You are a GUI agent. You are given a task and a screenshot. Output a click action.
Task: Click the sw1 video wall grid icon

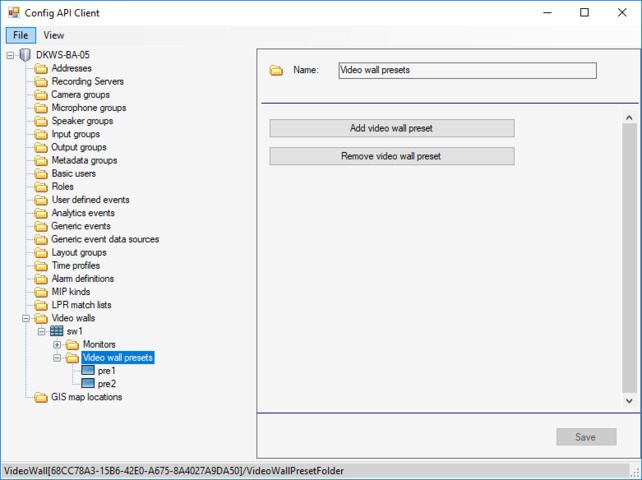pos(57,331)
